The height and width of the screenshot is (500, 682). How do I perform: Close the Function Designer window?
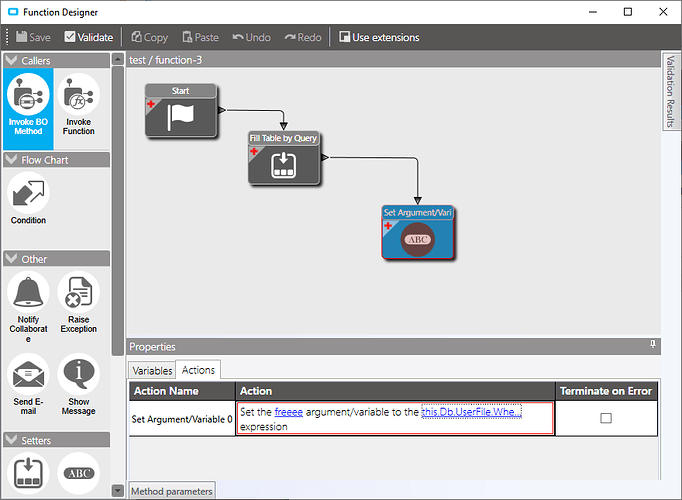click(663, 12)
